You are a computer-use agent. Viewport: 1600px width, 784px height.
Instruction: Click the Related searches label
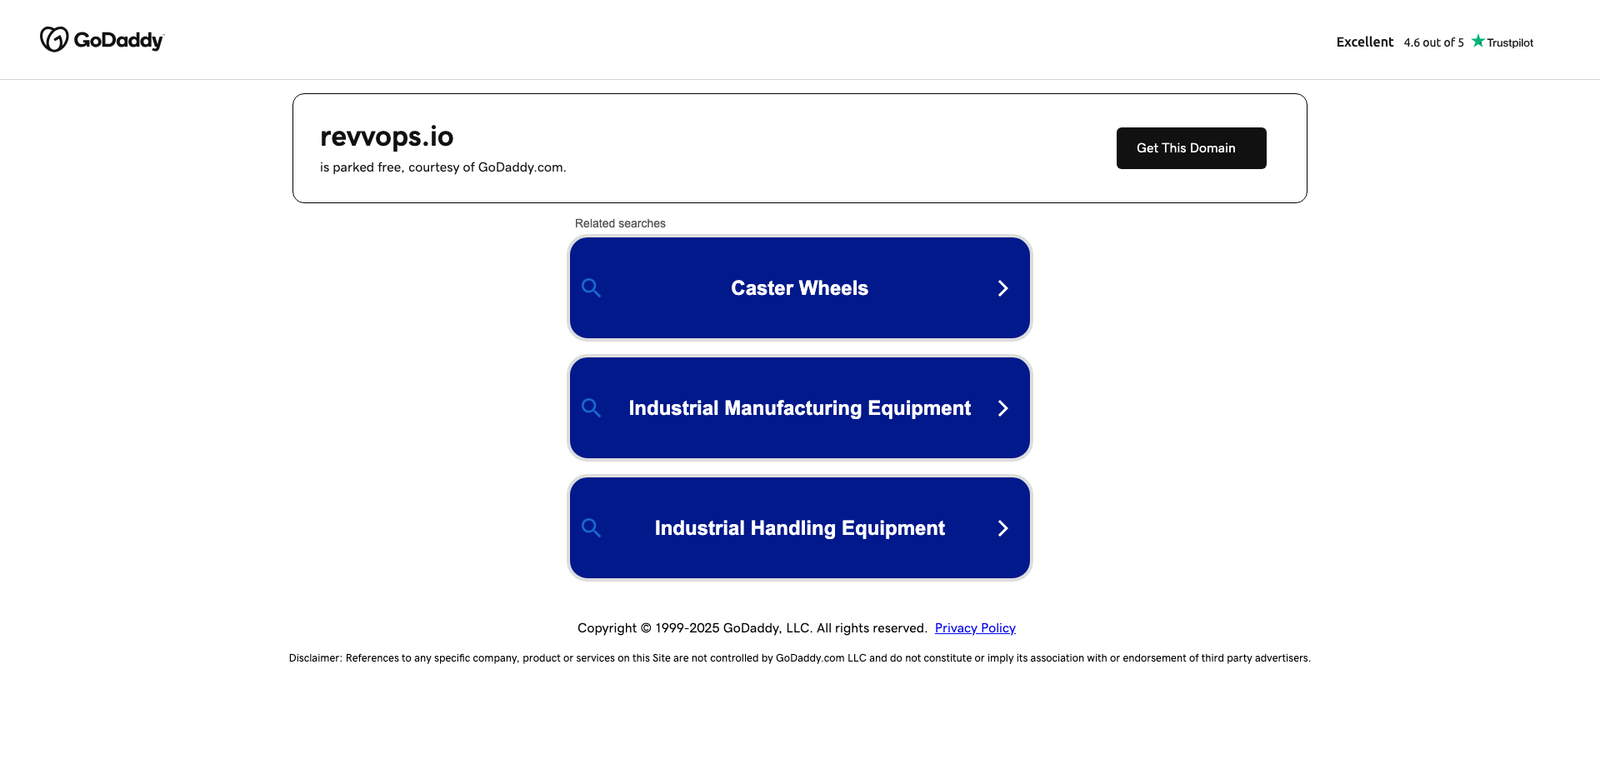pos(620,223)
